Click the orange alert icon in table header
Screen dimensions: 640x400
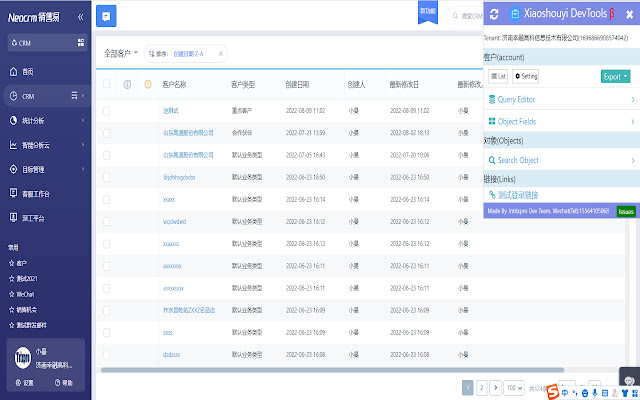148,84
